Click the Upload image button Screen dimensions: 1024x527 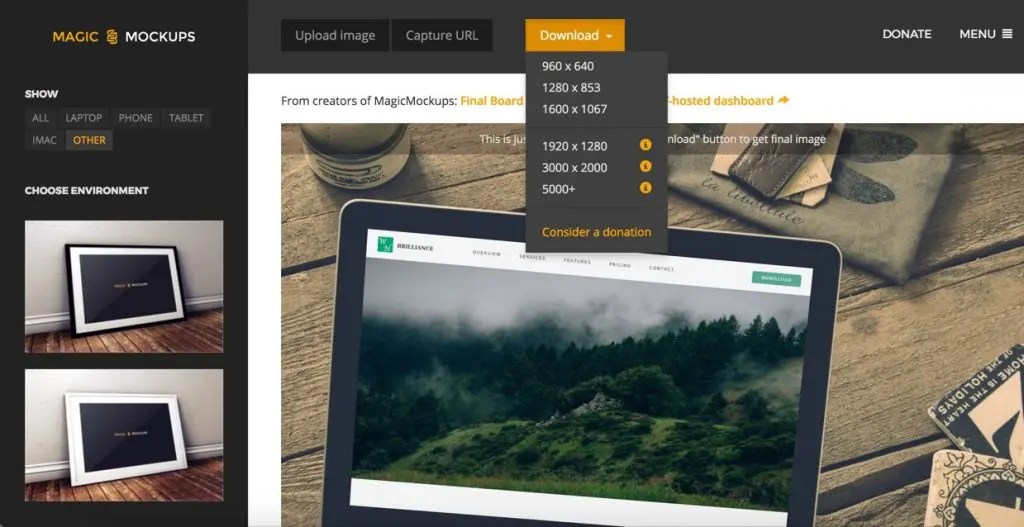[x=335, y=35]
